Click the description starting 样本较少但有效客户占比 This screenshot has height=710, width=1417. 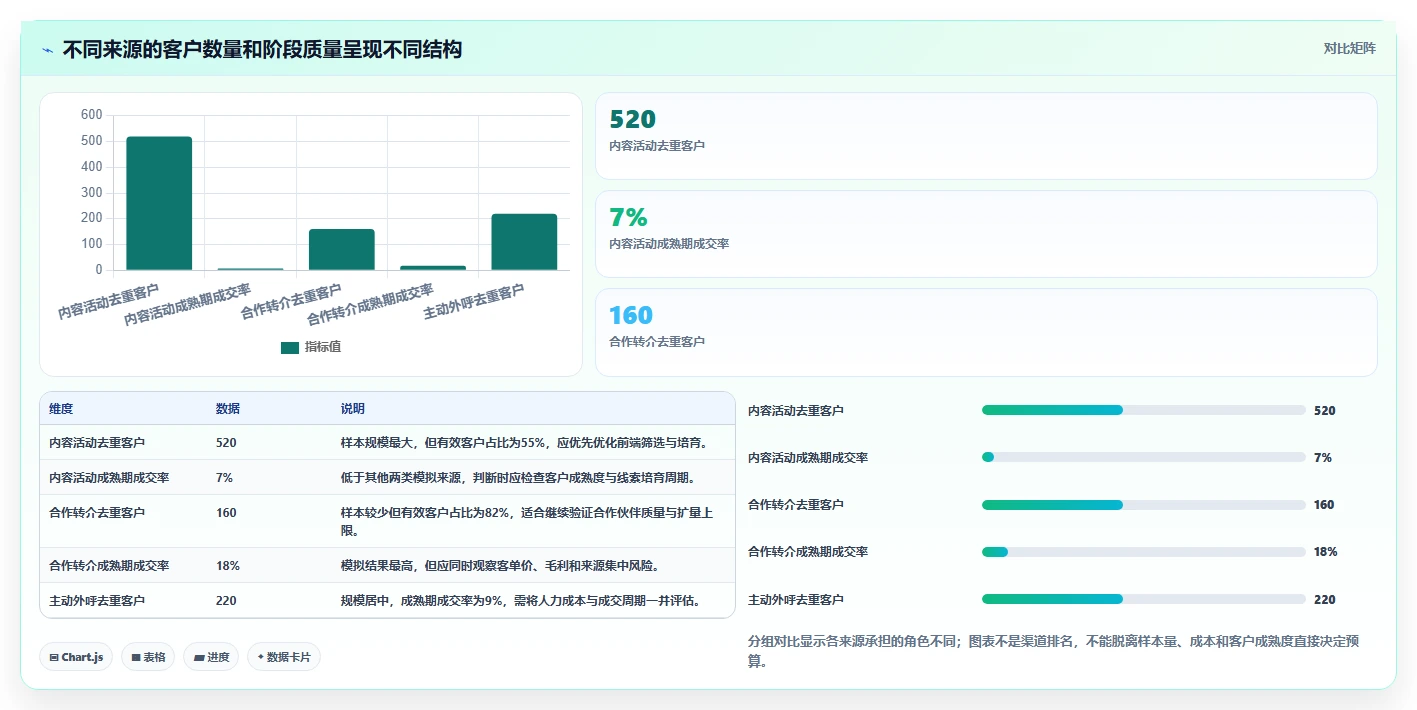tap(527, 521)
